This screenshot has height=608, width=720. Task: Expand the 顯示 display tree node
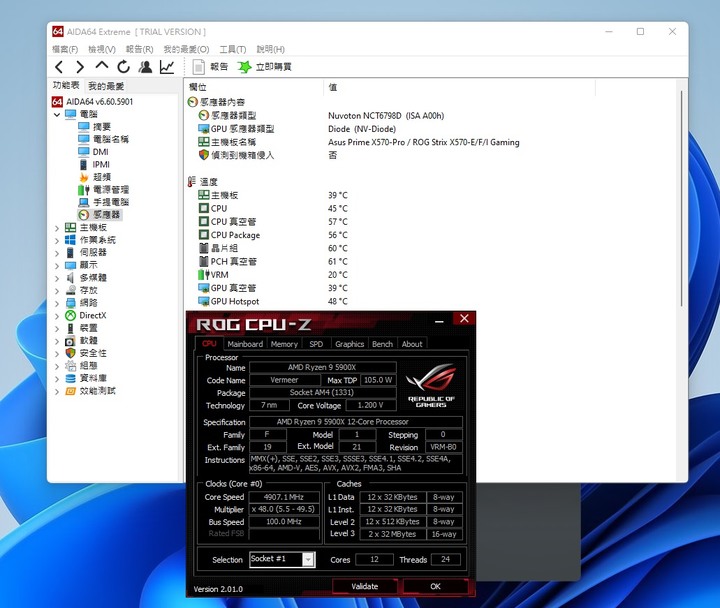pos(57,265)
